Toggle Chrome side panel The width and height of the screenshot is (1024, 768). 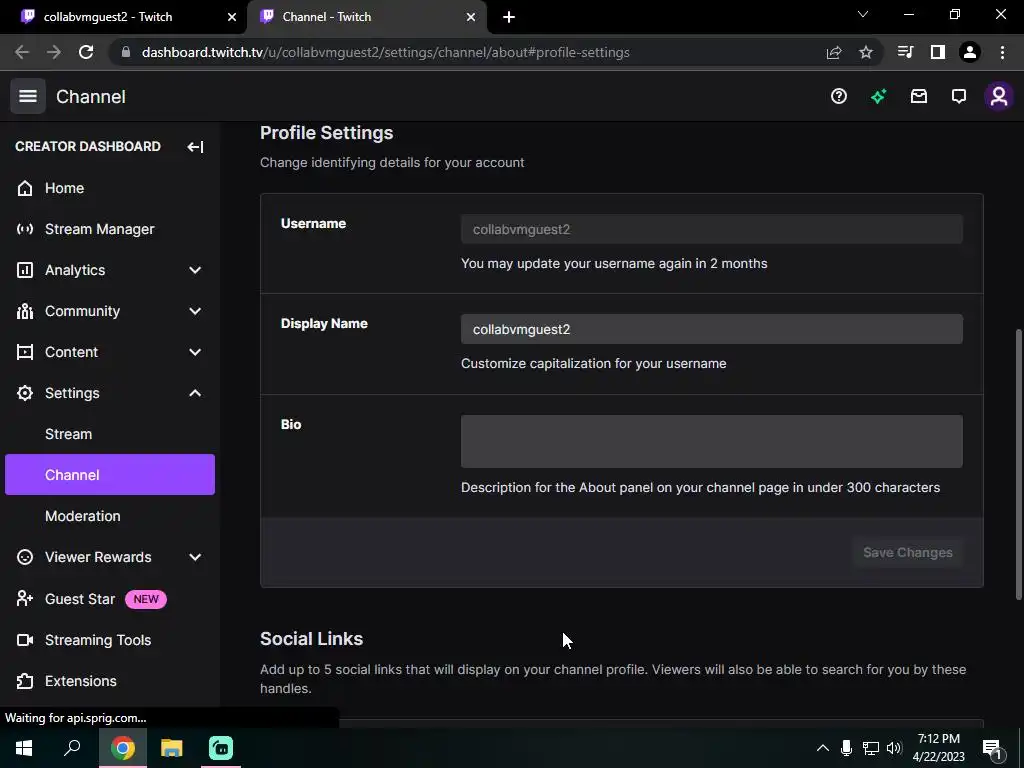point(938,52)
